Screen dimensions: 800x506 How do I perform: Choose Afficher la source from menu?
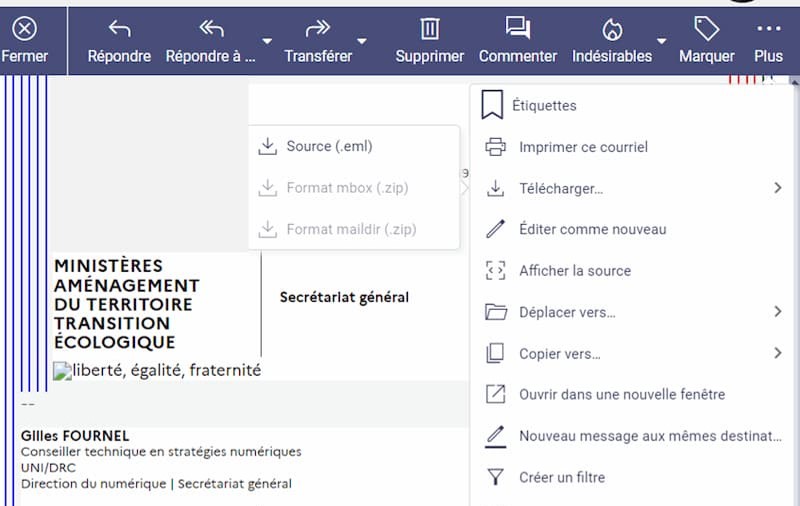coord(574,271)
